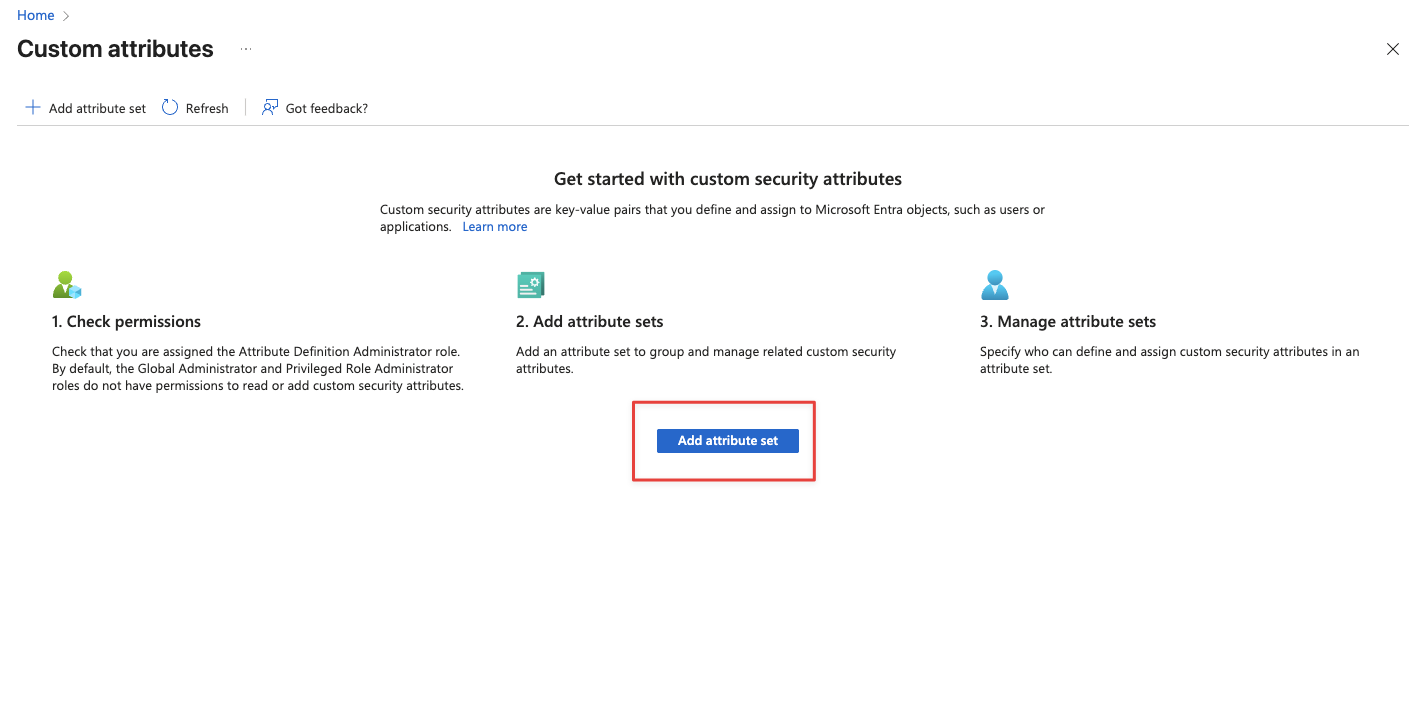Click the 'Get started with custom security attributes' heading
Screen dimensions: 1428x720
click(x=727, y=179)
